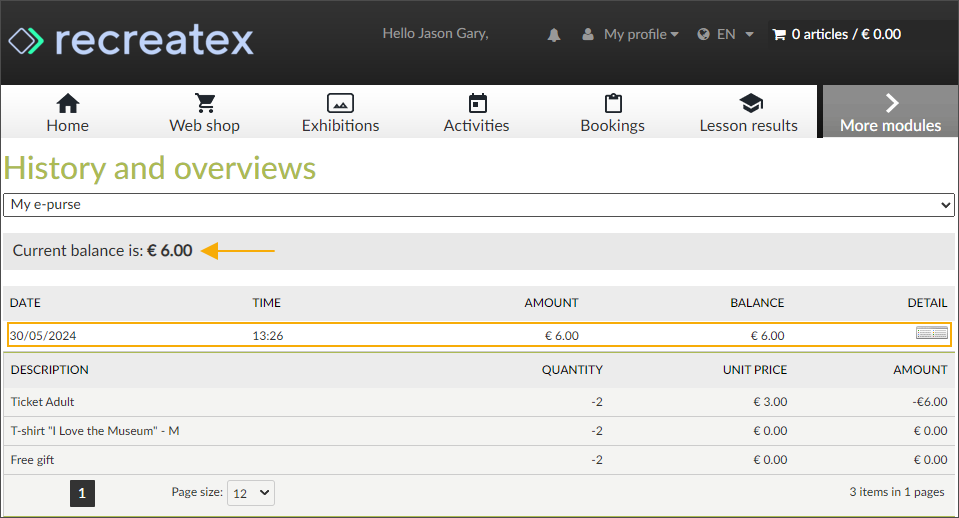The image size is (959, 518).
Task: Click the Bookings clipboard icon
Action: point(613,103)
